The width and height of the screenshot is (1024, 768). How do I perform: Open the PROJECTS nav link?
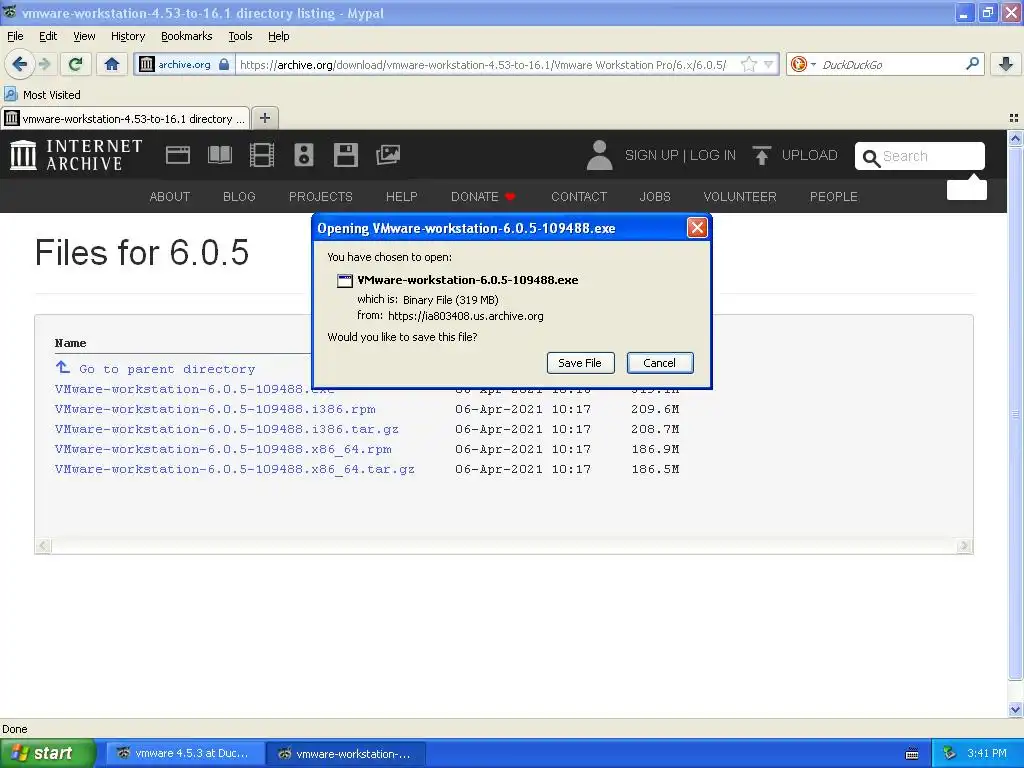321,197
